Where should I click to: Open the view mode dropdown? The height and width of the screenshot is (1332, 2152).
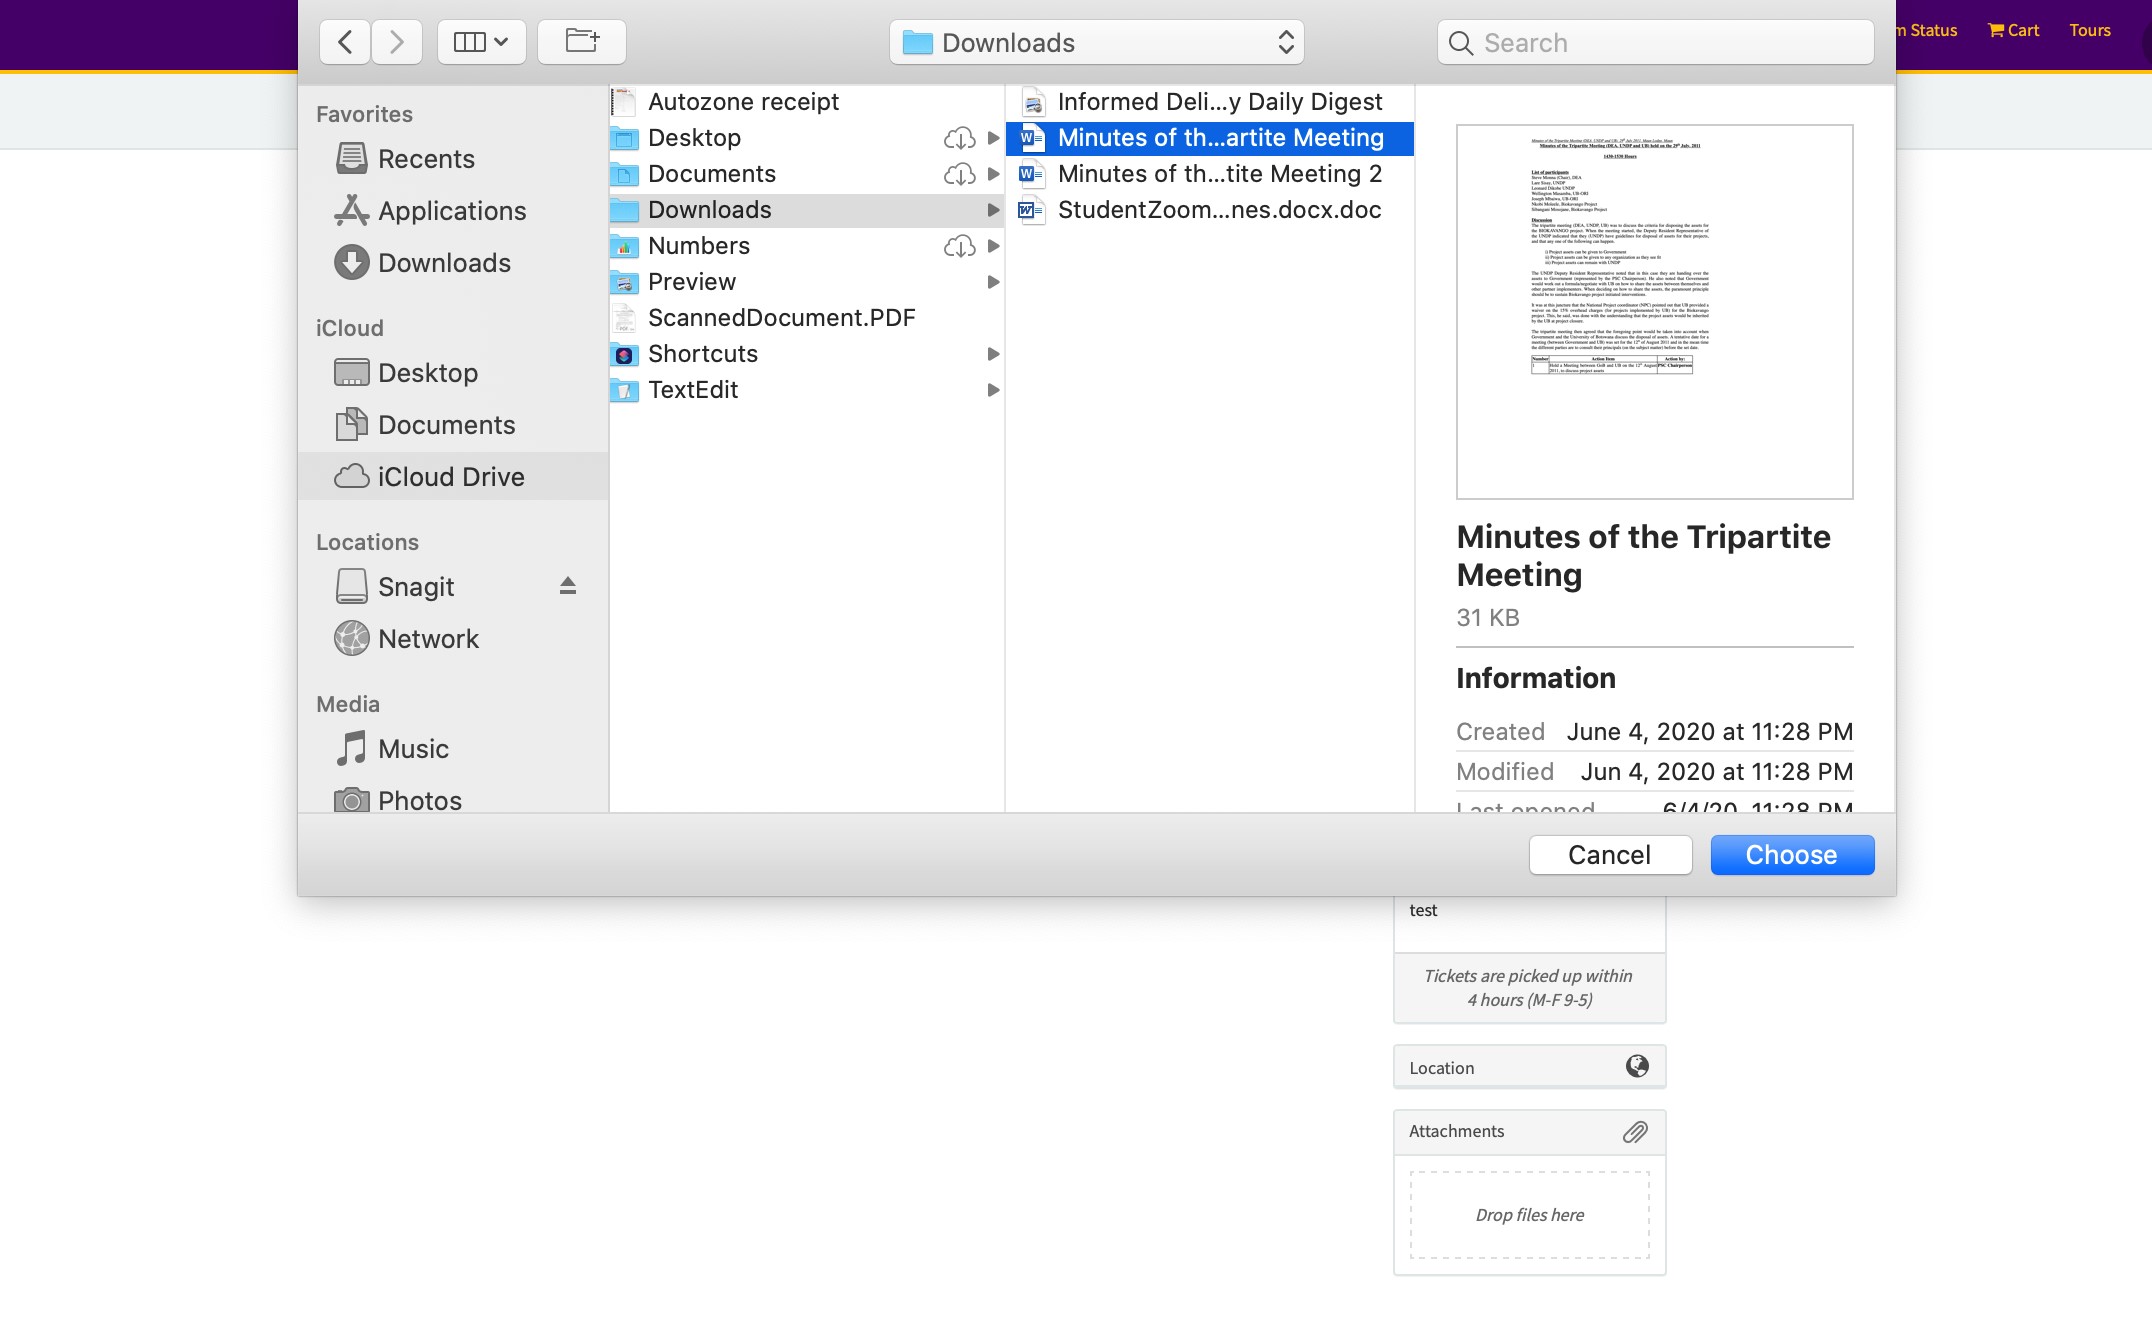(482, 42)
